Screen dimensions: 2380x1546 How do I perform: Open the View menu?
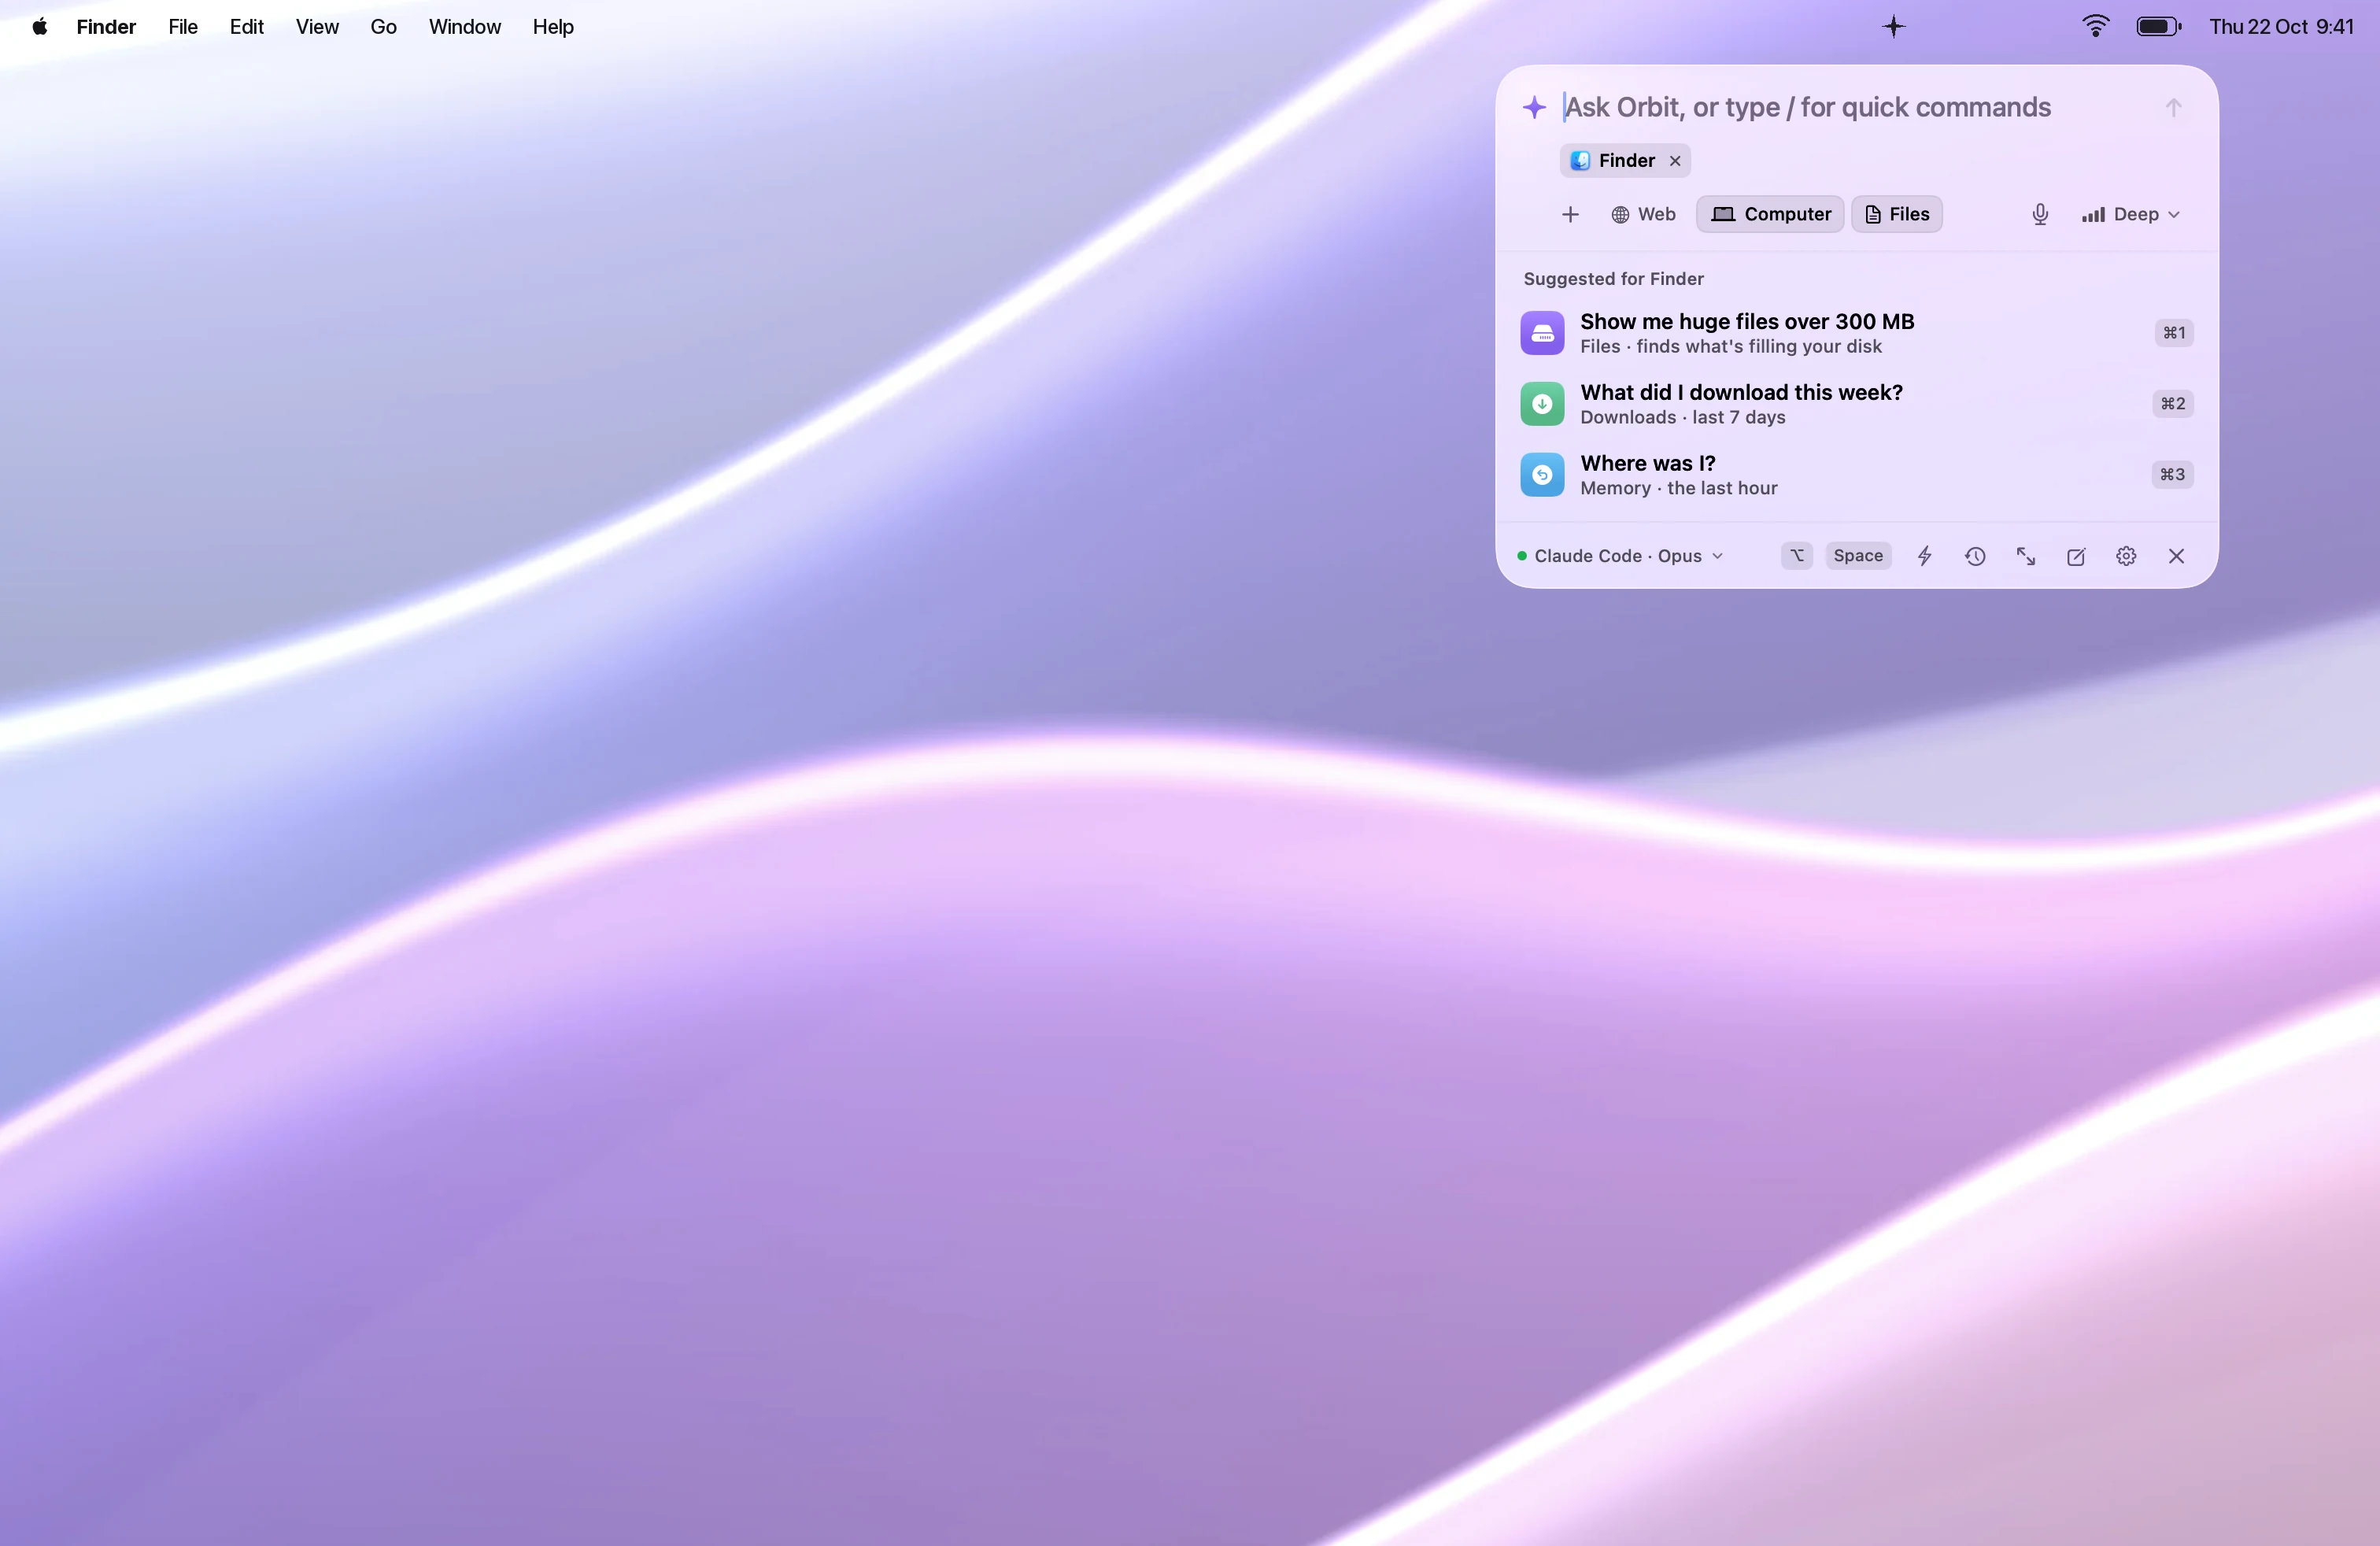click(x=317, y=27)
